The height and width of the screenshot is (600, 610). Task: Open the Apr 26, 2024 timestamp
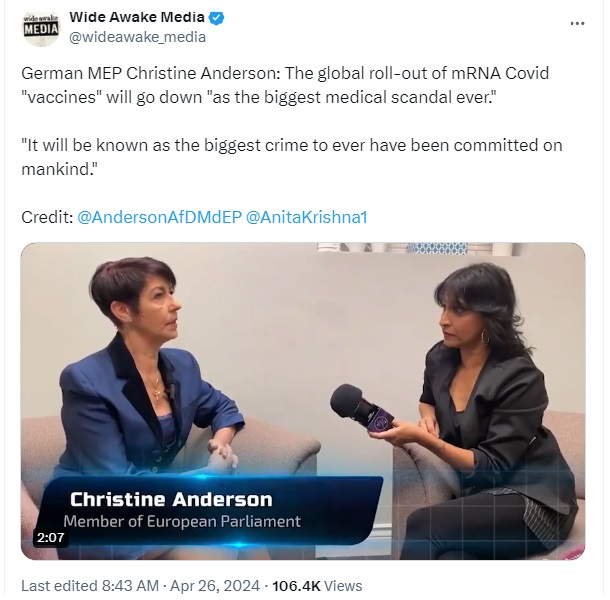coord(215,586)
